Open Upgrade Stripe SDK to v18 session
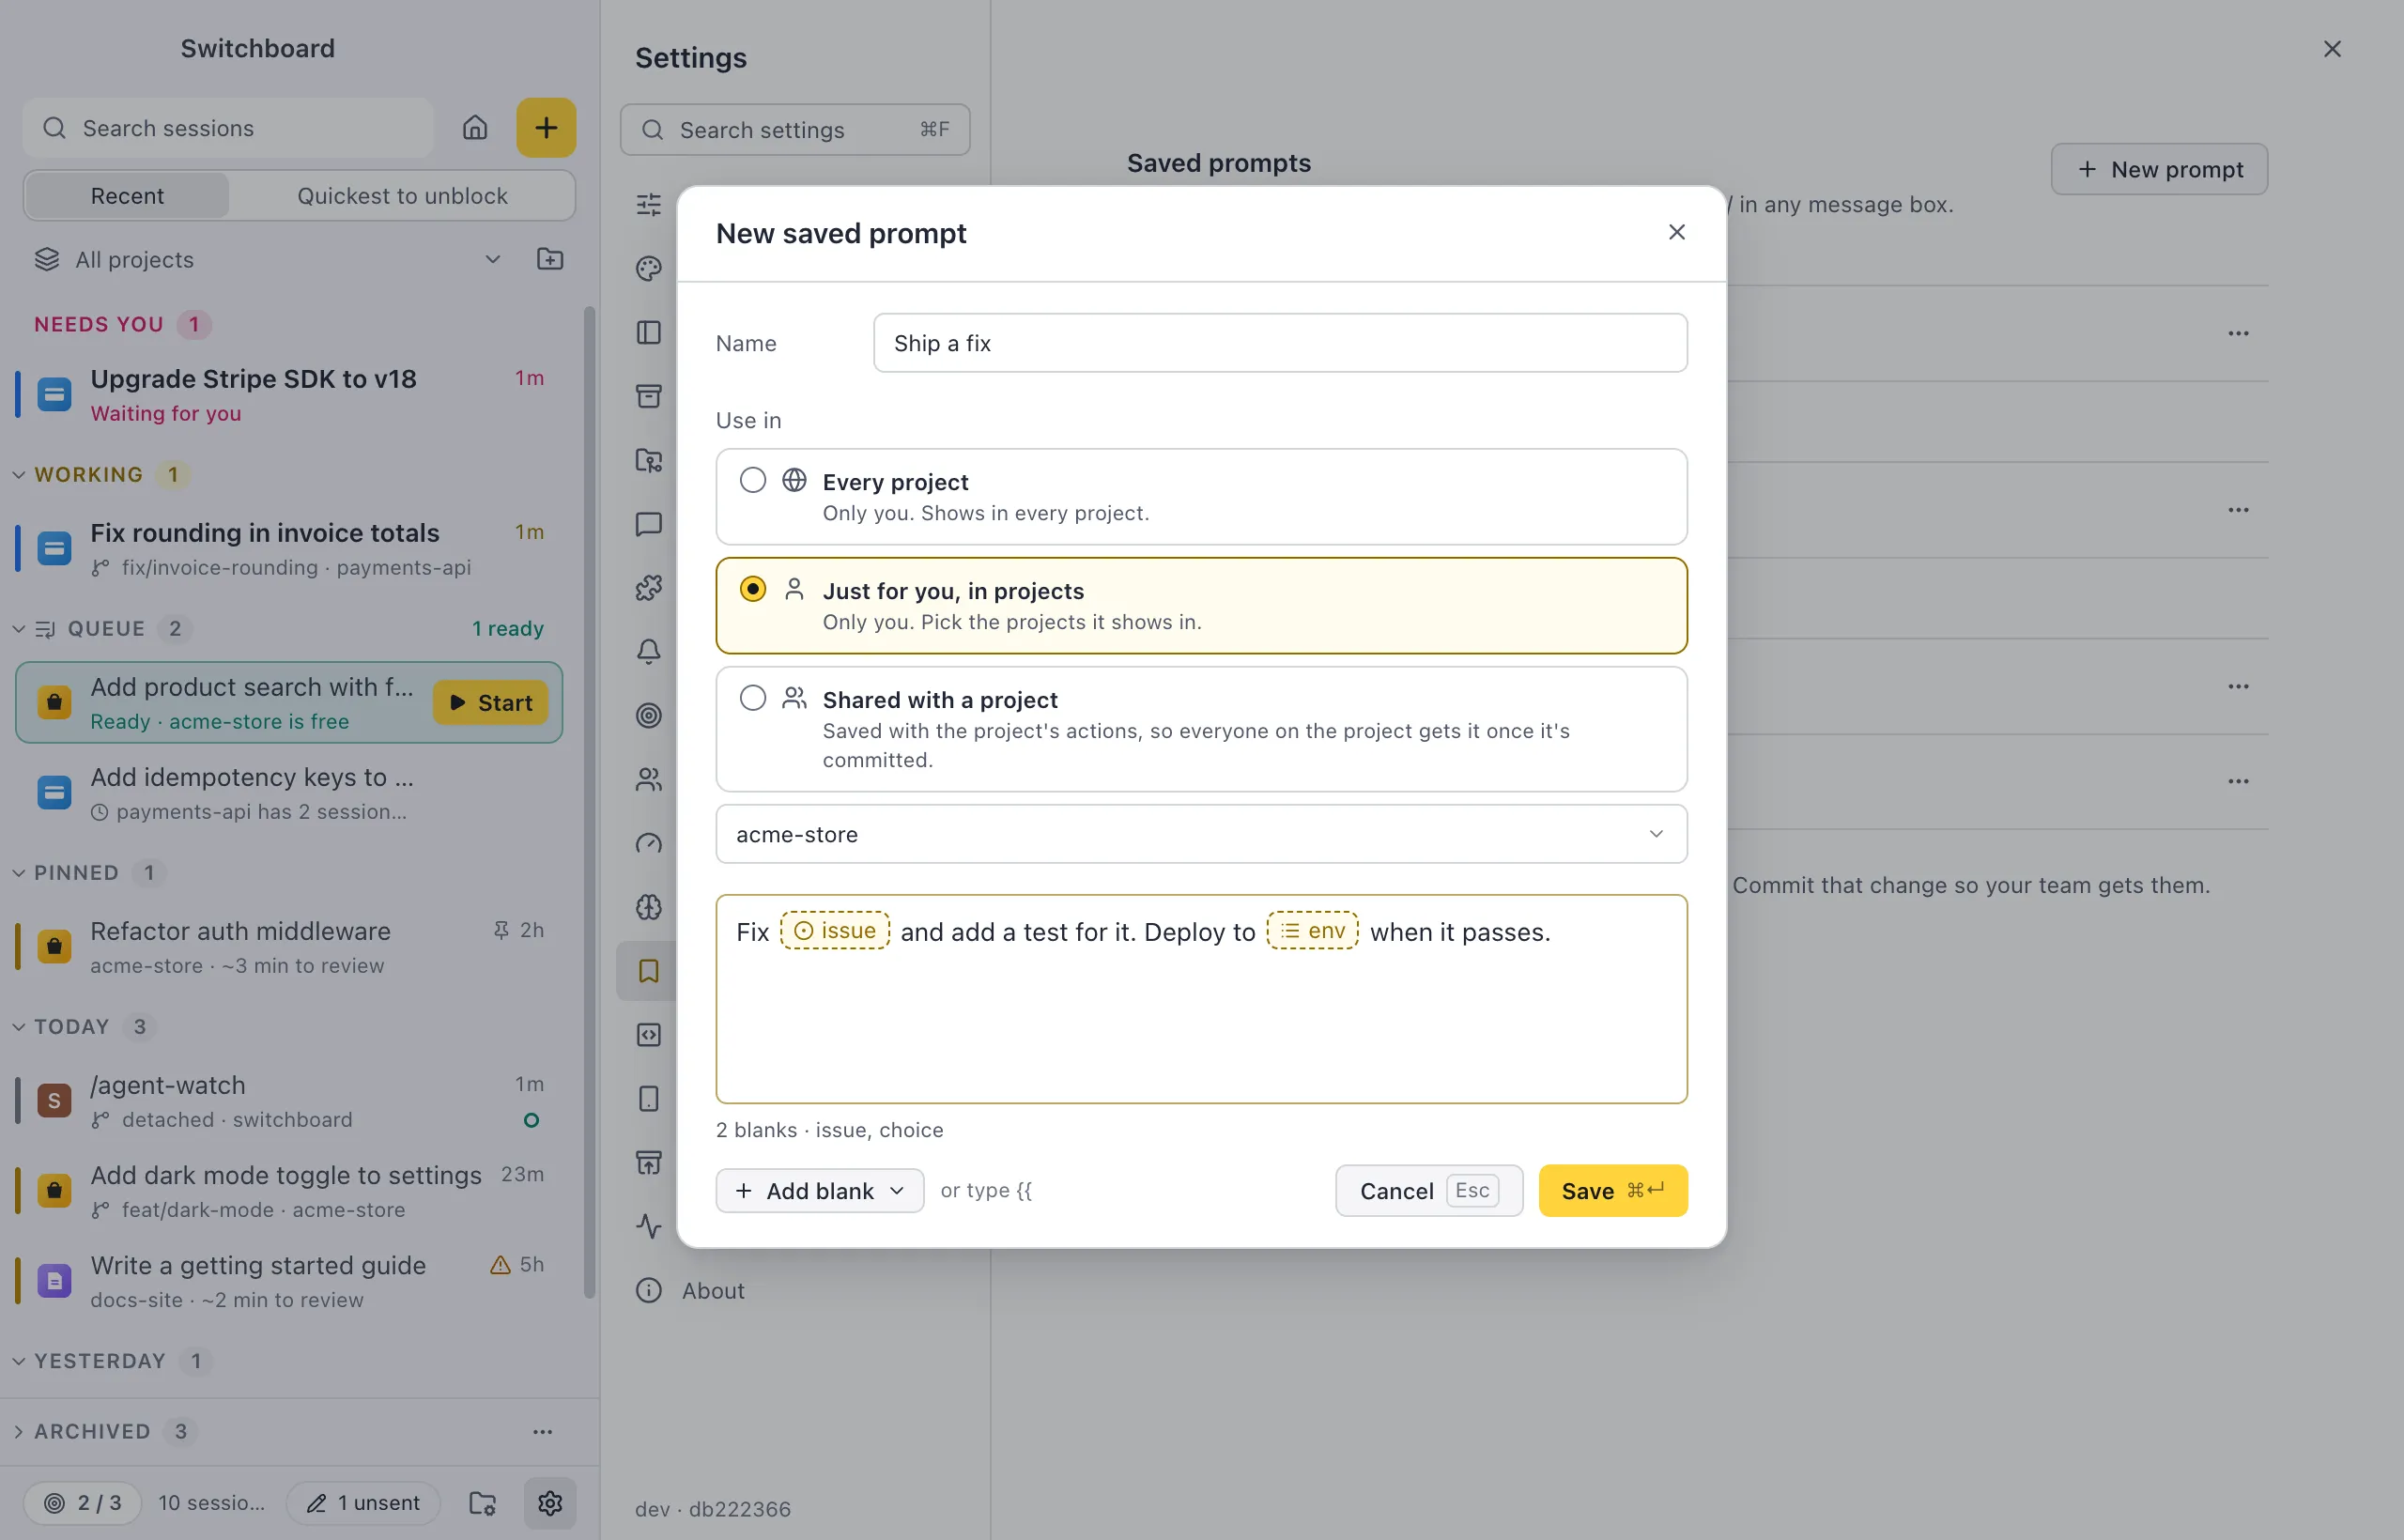This screenshot has width=2404, height=1540. (290, 395)
